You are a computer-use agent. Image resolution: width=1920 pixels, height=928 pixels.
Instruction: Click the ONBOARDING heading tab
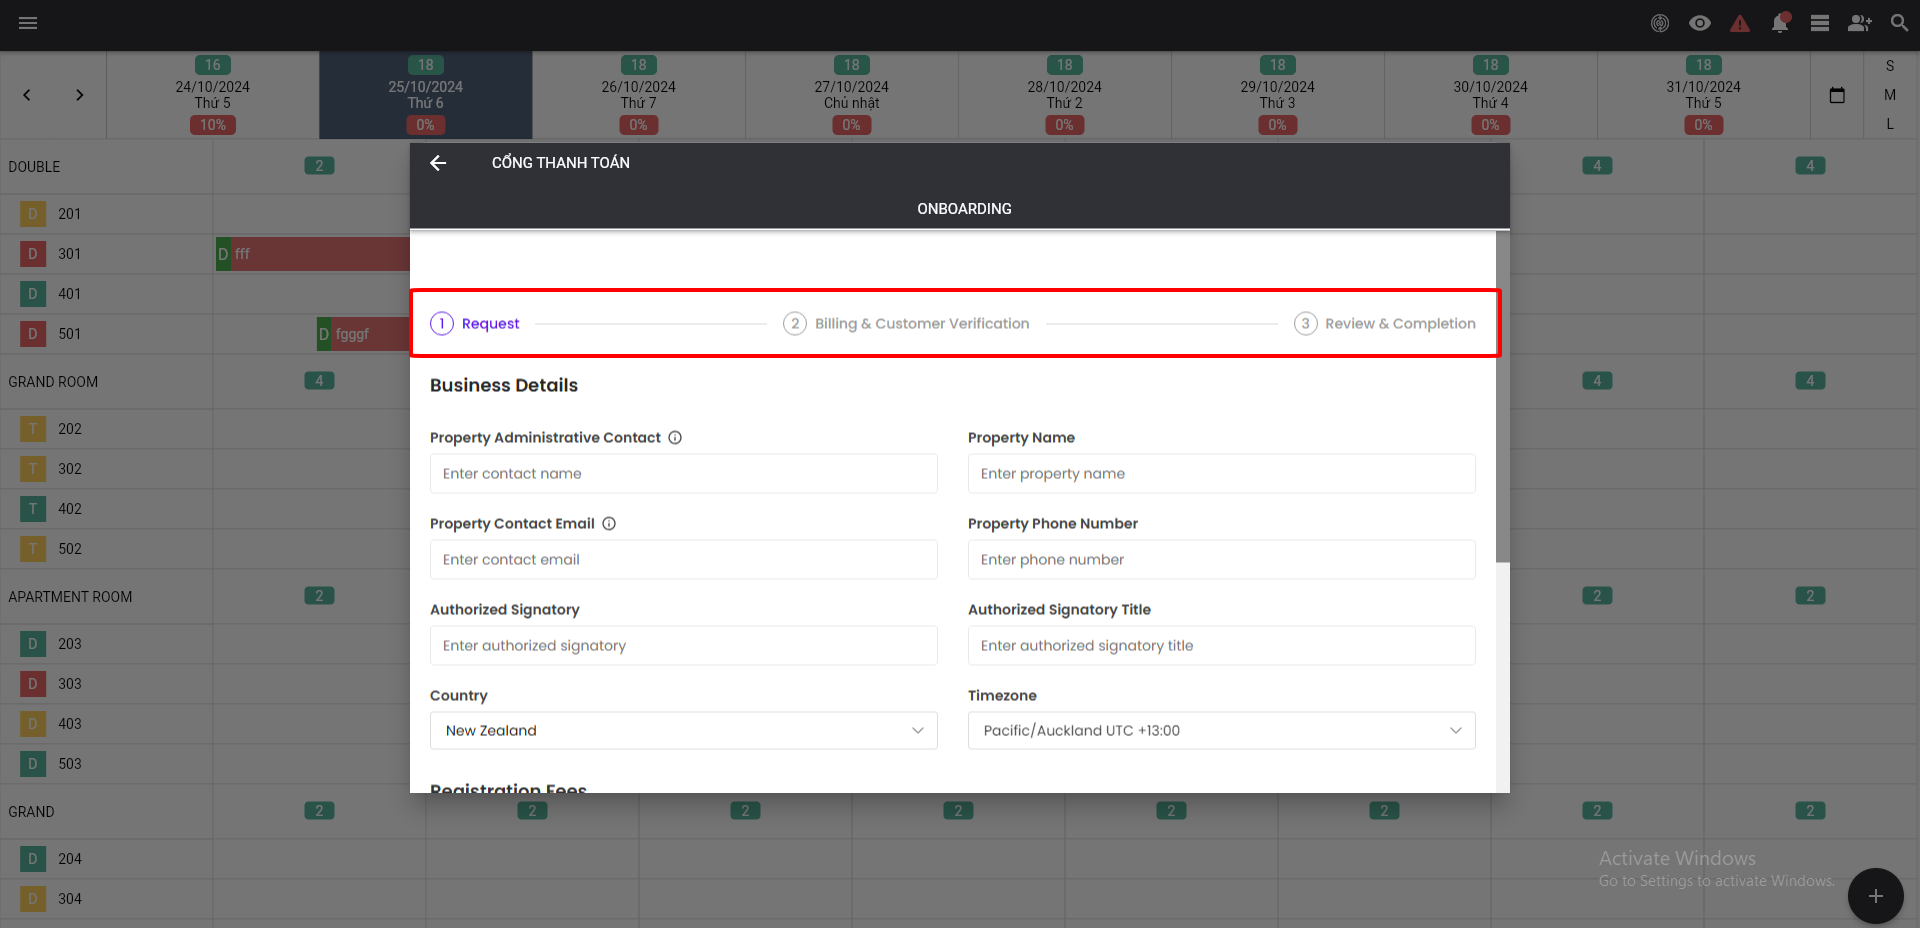(964, 209)
